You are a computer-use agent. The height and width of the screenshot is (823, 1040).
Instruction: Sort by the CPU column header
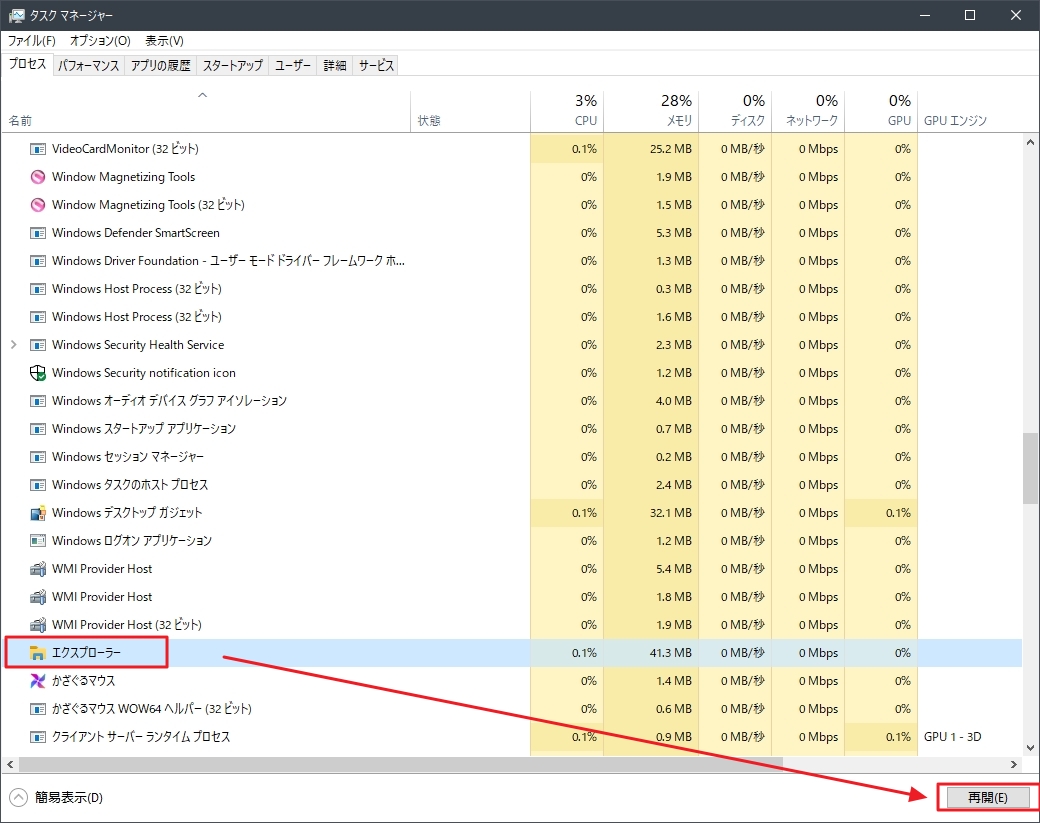coord(567,111)
